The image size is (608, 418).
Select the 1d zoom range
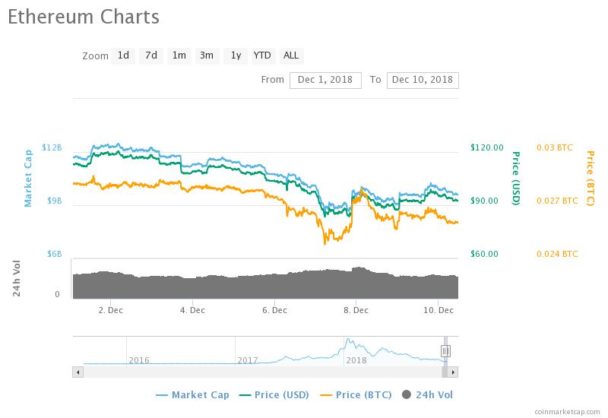pyautogui.click(x=123, y=55)
